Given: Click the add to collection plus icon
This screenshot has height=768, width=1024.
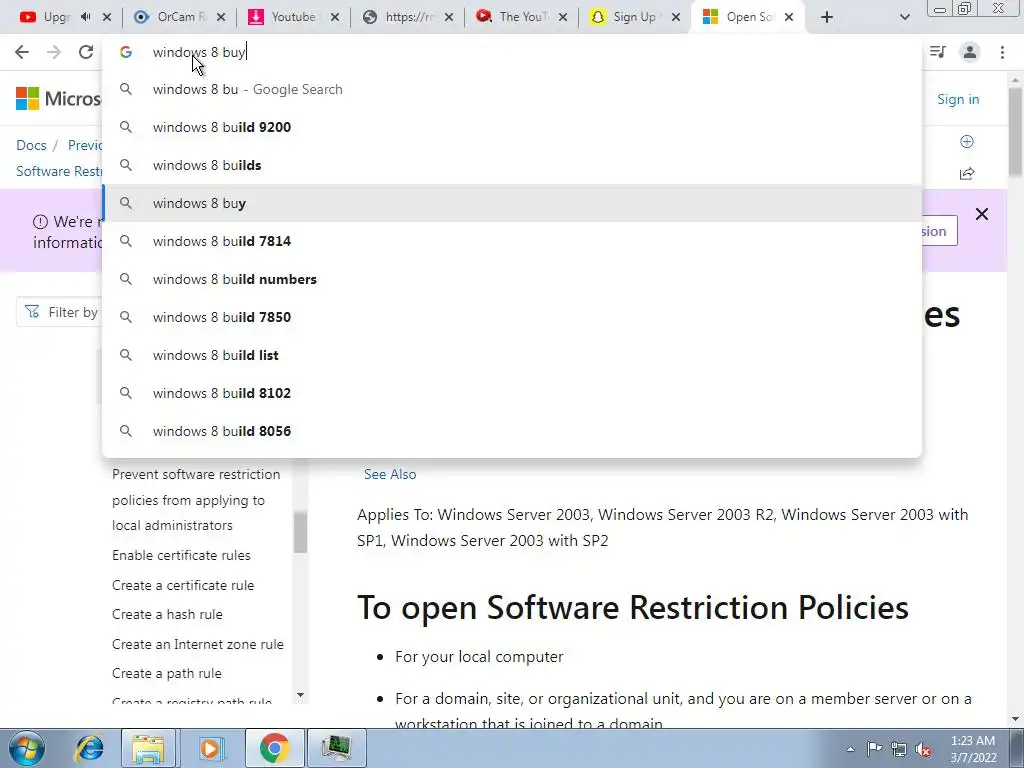Looking at the screenshot, I should [x=967, y=142].
